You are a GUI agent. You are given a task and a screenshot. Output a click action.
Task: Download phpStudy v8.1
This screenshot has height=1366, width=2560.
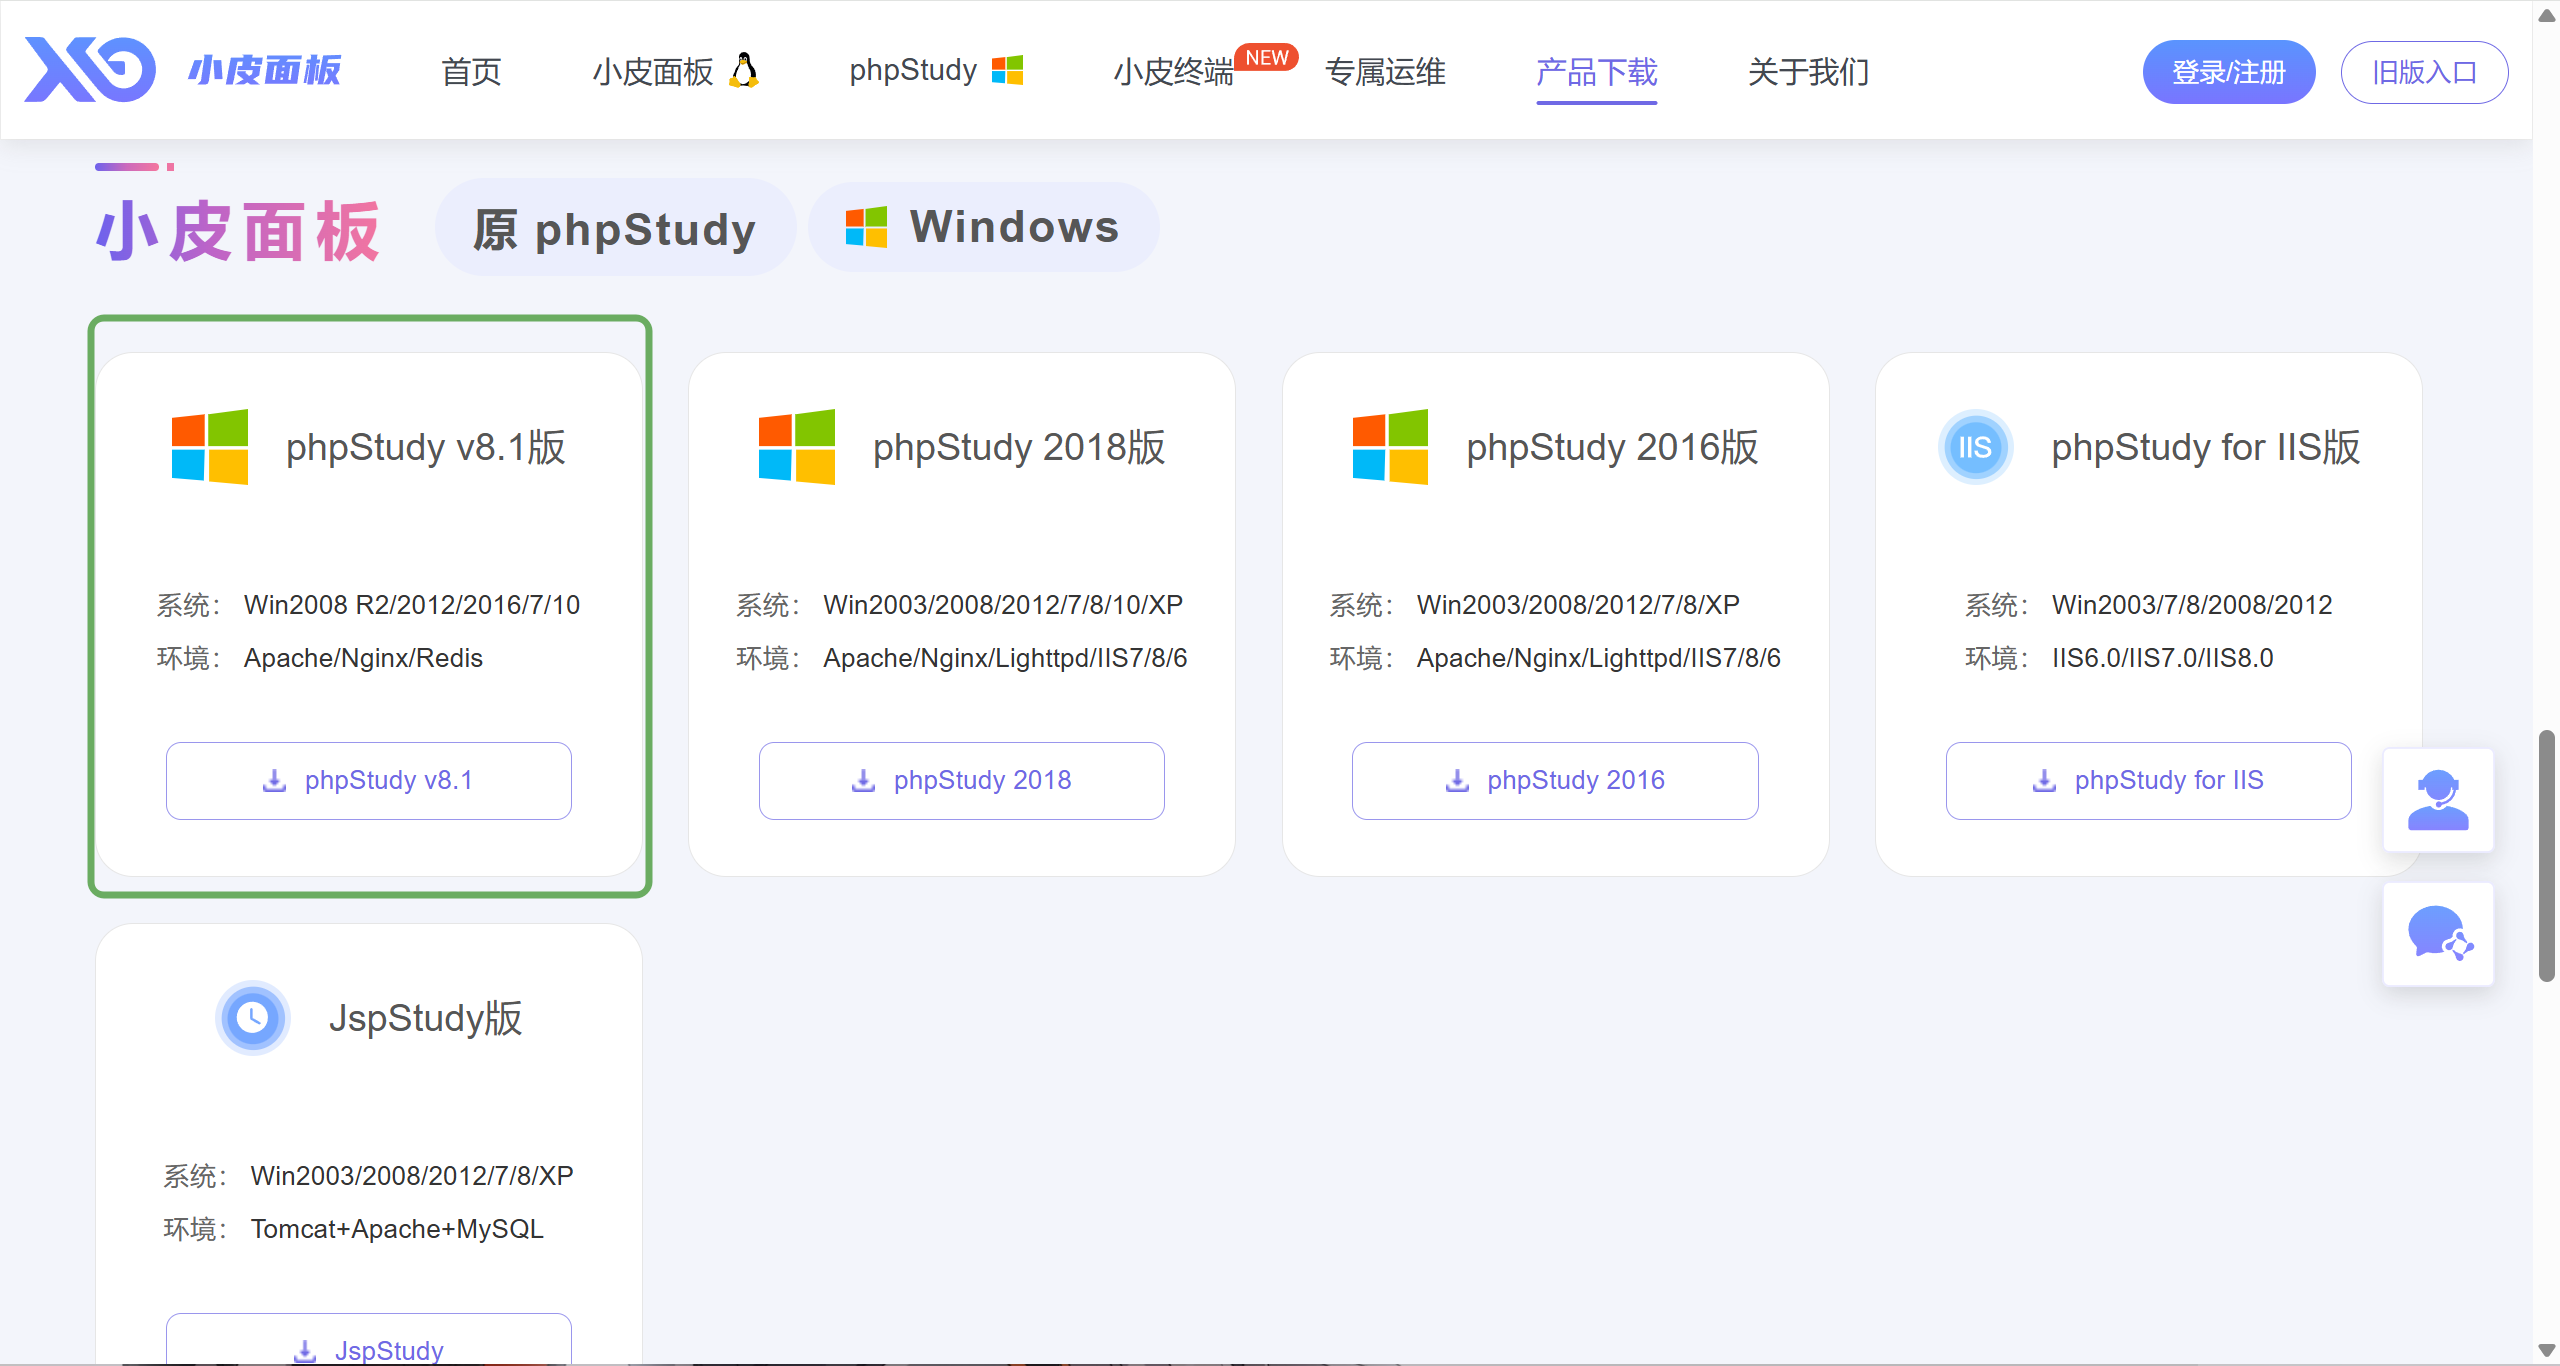[369, 781]
